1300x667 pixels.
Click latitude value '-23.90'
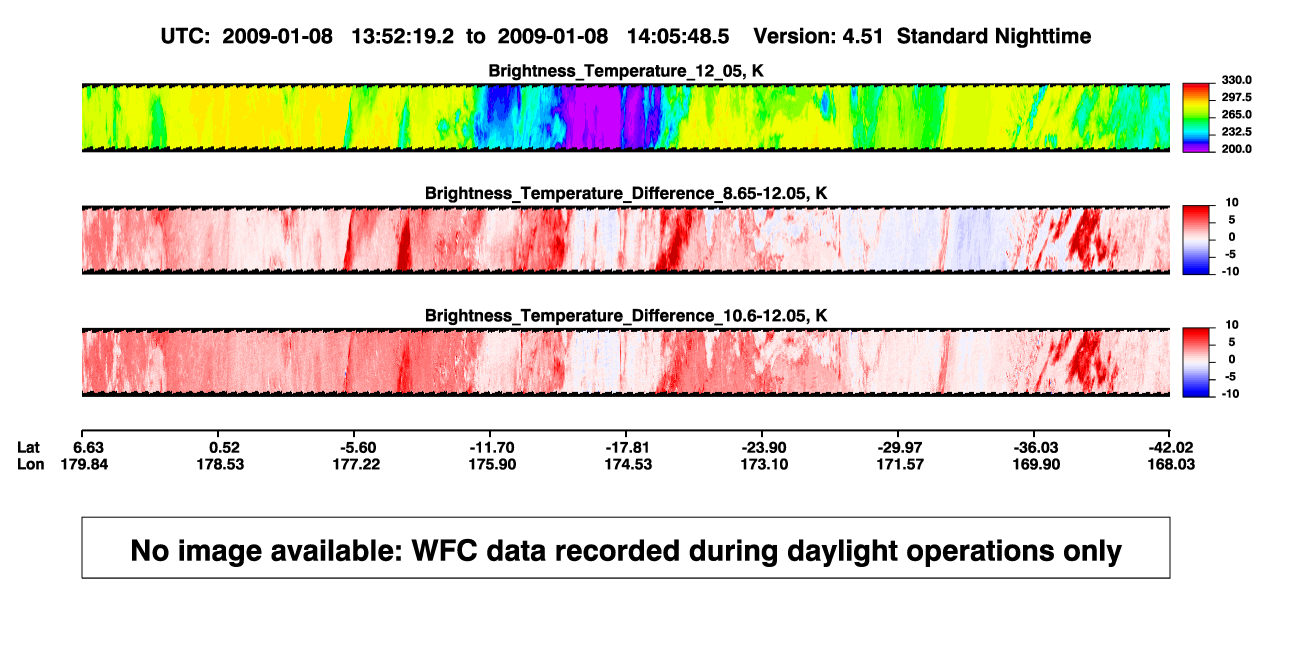coord(762,447)
